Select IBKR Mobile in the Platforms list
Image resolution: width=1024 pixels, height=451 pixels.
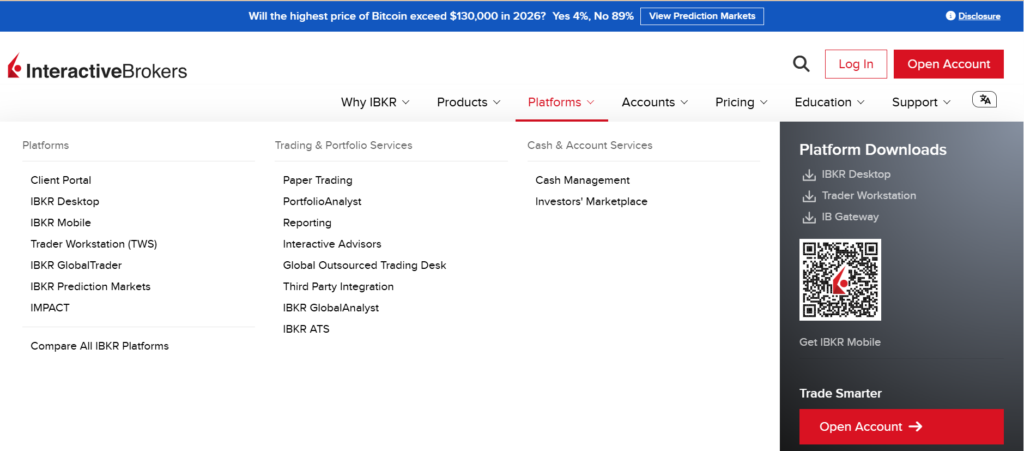click(61, 223)
